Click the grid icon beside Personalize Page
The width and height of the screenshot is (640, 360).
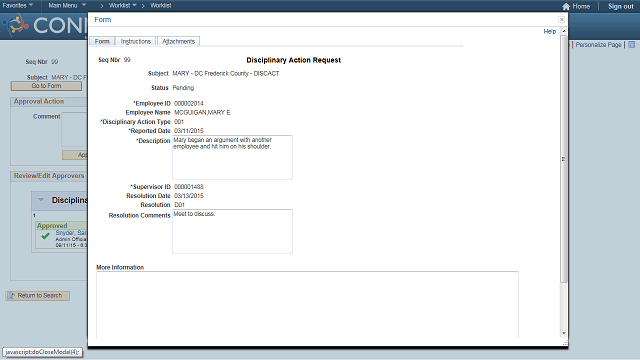[631, 44]
